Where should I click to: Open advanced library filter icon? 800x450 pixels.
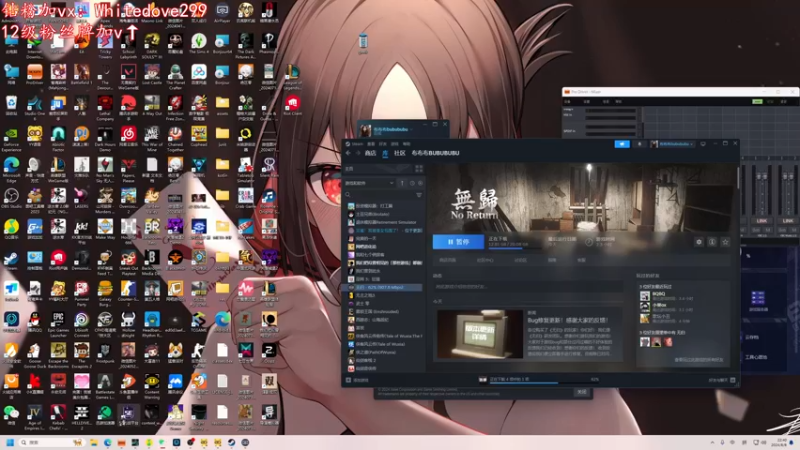(x=419, y=195)
